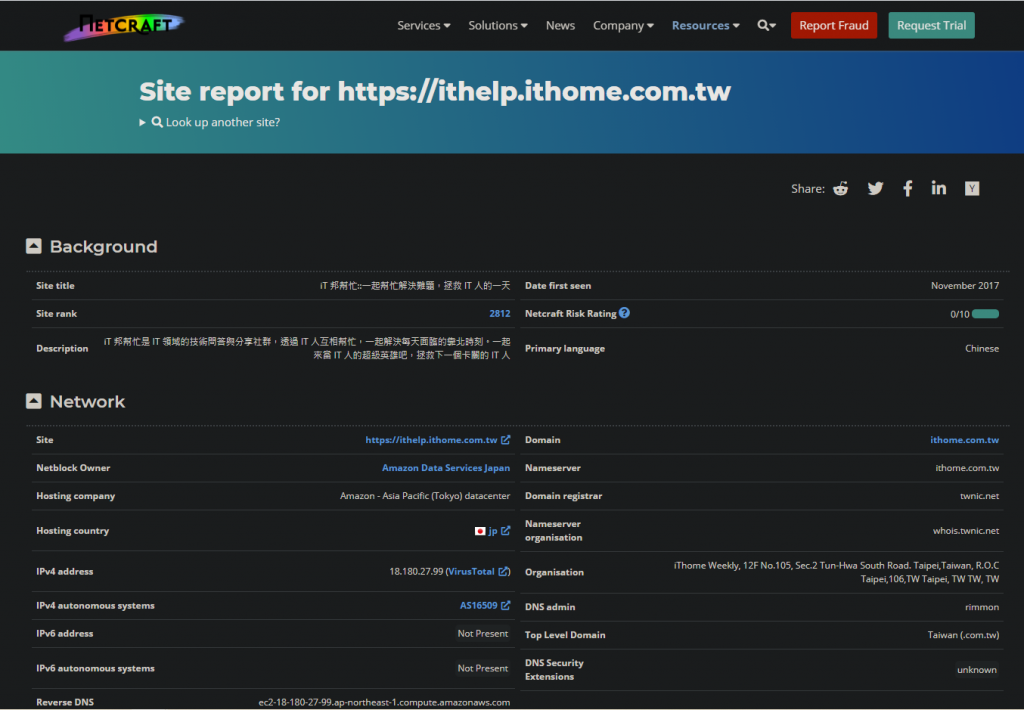Open the Solutions dropdown menu
Viewport: 1024px width, 710px height.
498,25
